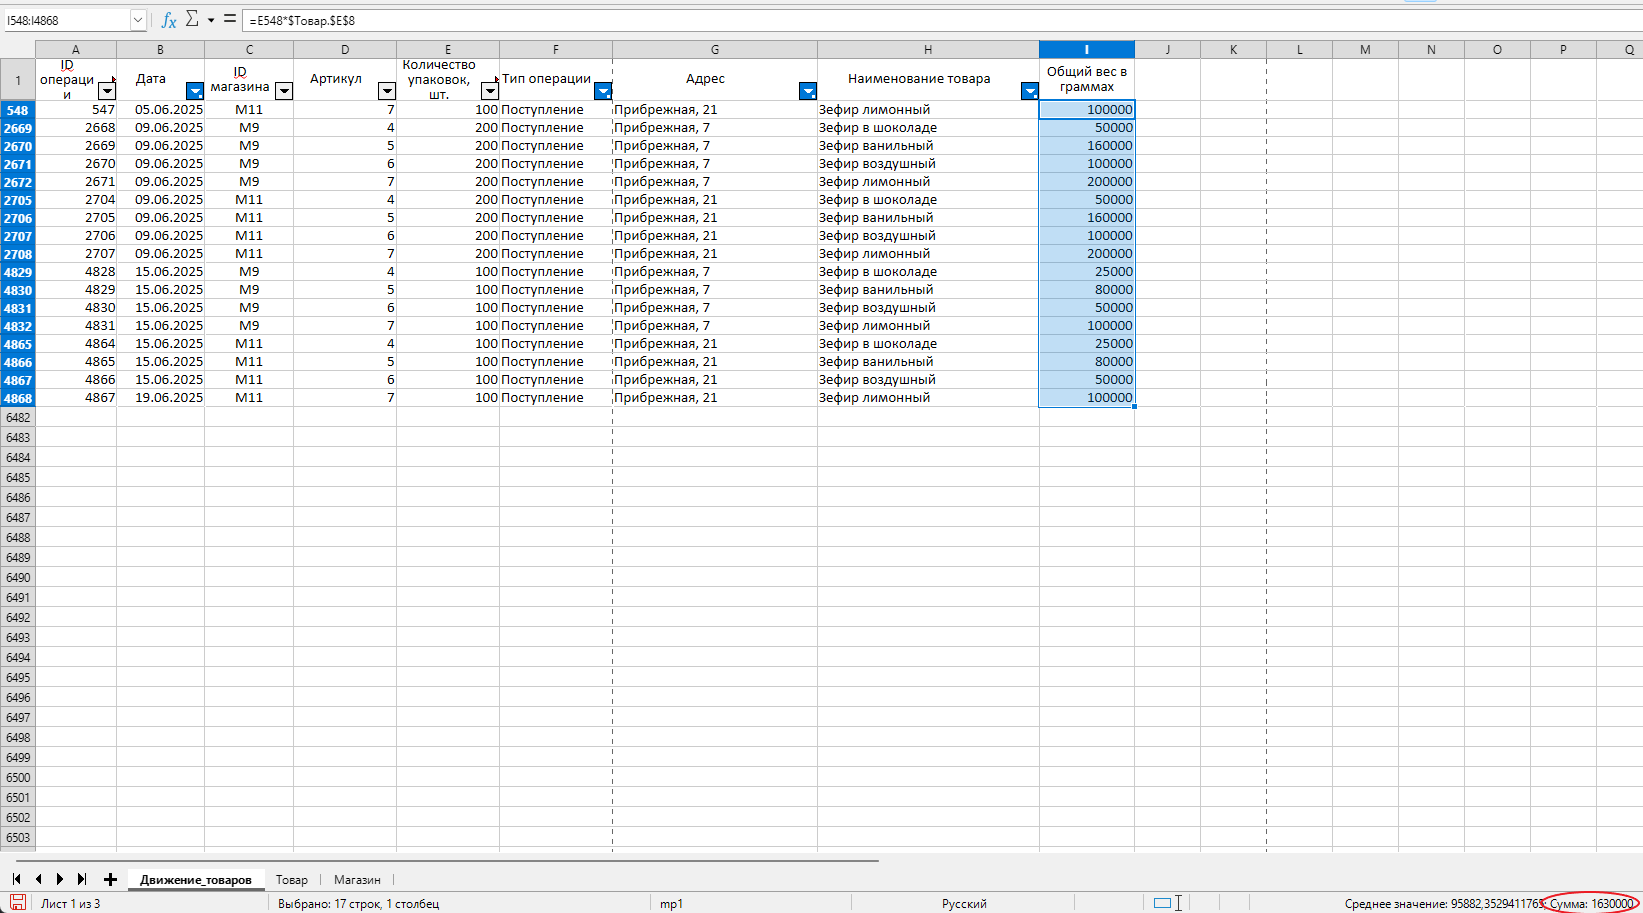
Task: Go to first sheet tab arrow
Action: click(x=16, y=879)
